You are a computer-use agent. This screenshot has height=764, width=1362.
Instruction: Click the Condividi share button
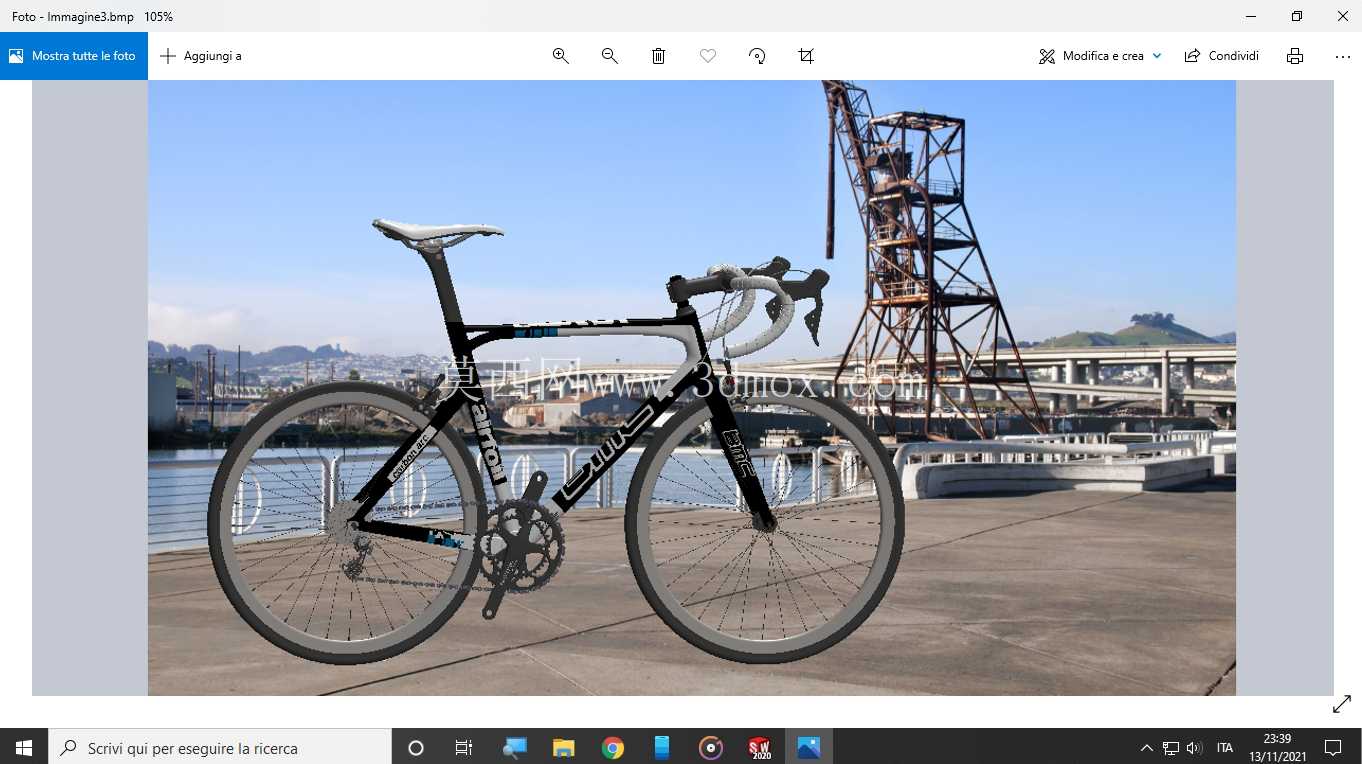[1222, 56]
